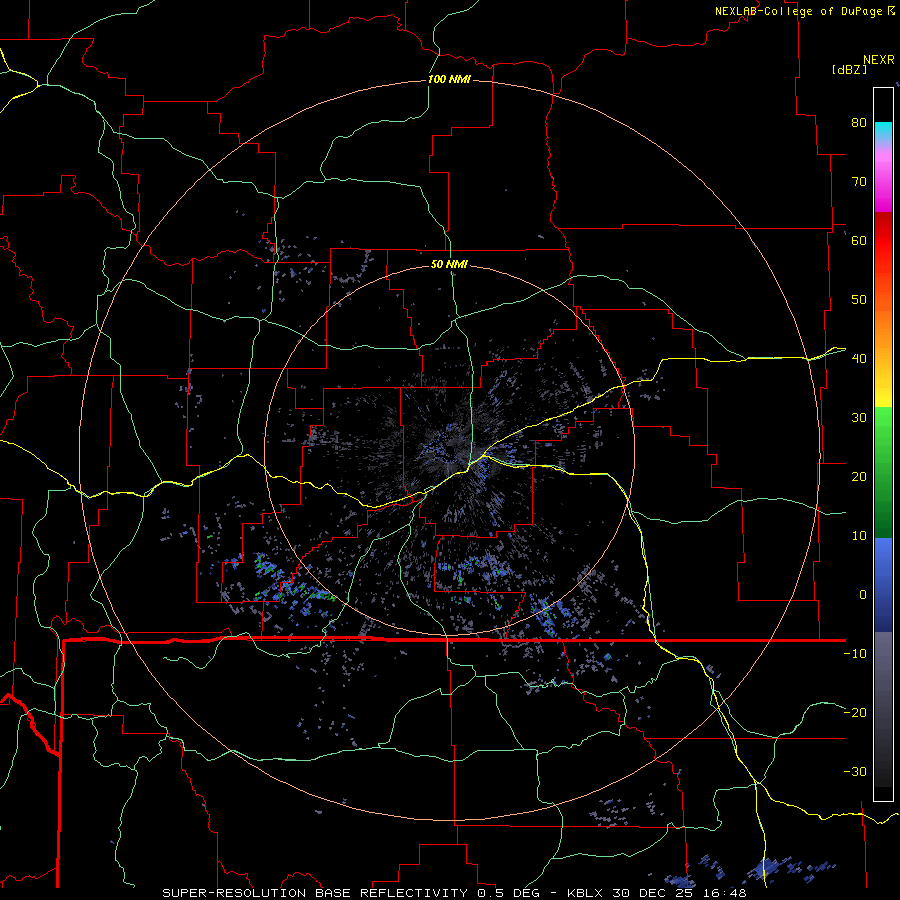Image resolution: width=900 pixels, height=900 pixels.
Task: Click the green segment of reflectivity color bar
Action: (883, 472)
